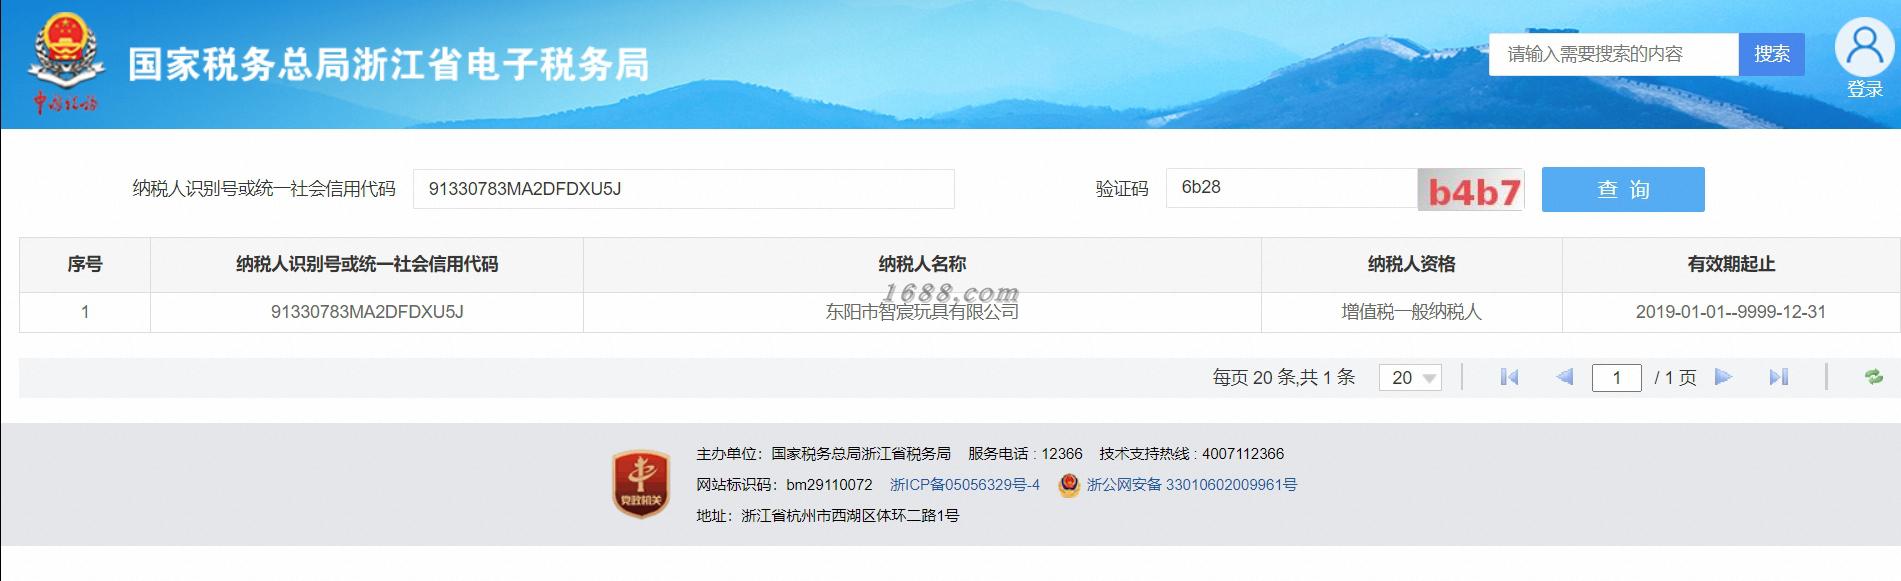This screenshot has height=581, width=1901.
Task: Refresh the results table
Action: [1874, 377]
